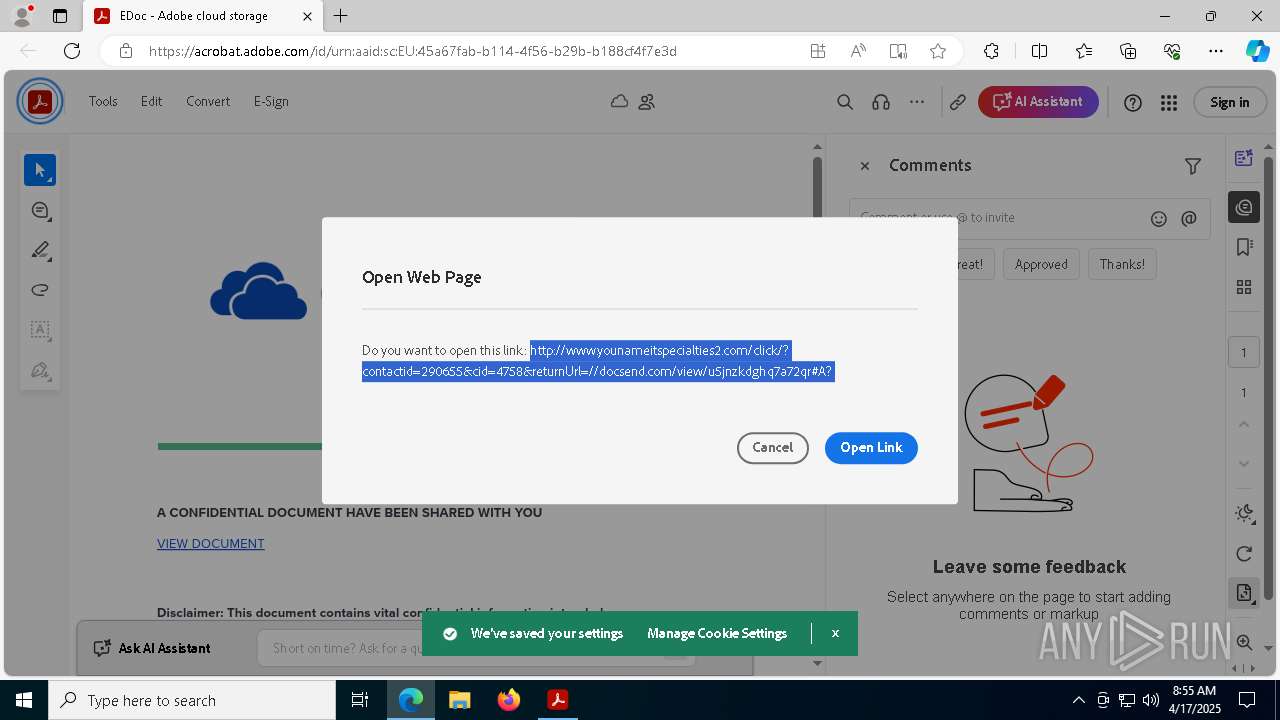Choose the add comment tool
Viewport: 1280px width, 720px height.
[40, 210]
